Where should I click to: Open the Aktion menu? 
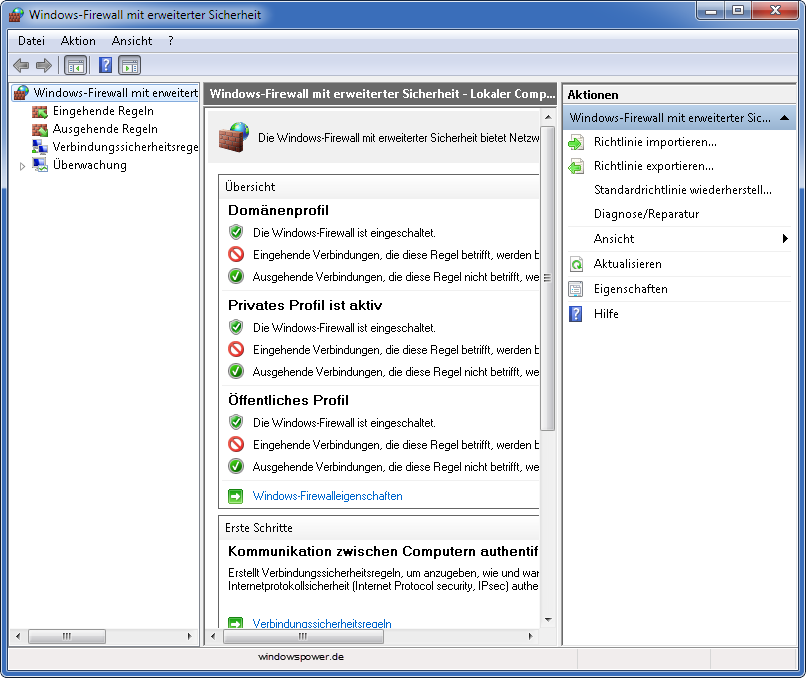click(x=78, y=41)
